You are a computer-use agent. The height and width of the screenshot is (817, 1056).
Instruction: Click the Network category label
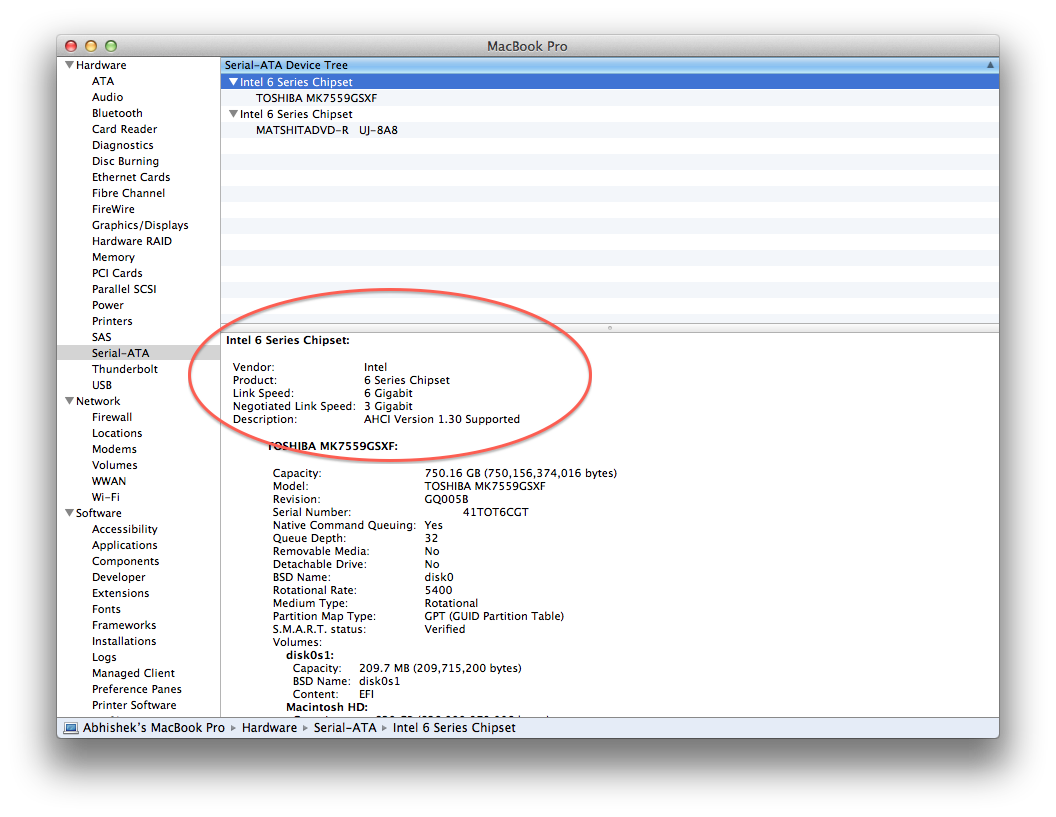point(98,401)
